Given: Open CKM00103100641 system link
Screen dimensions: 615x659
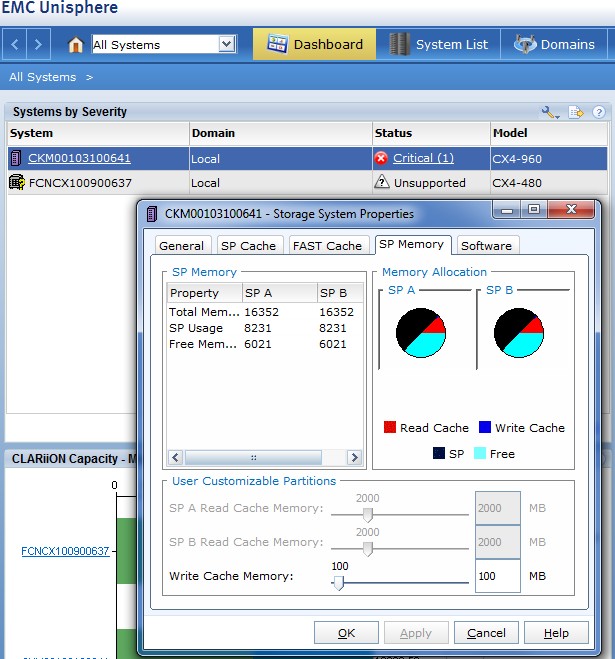Looking at the screenshot, I should [79, 158].
